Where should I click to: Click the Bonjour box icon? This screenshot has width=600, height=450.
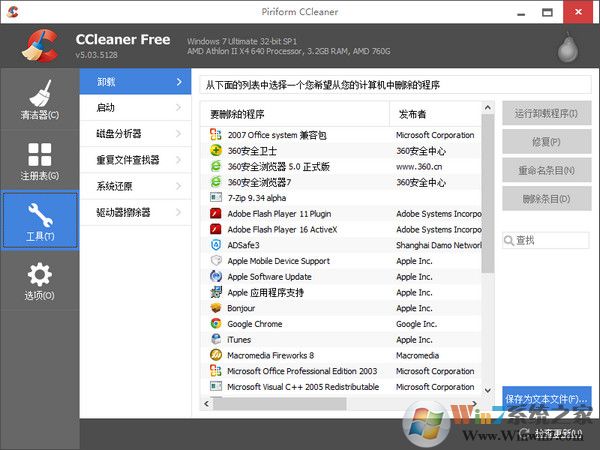pyautogui.click(x=216, y=308)
